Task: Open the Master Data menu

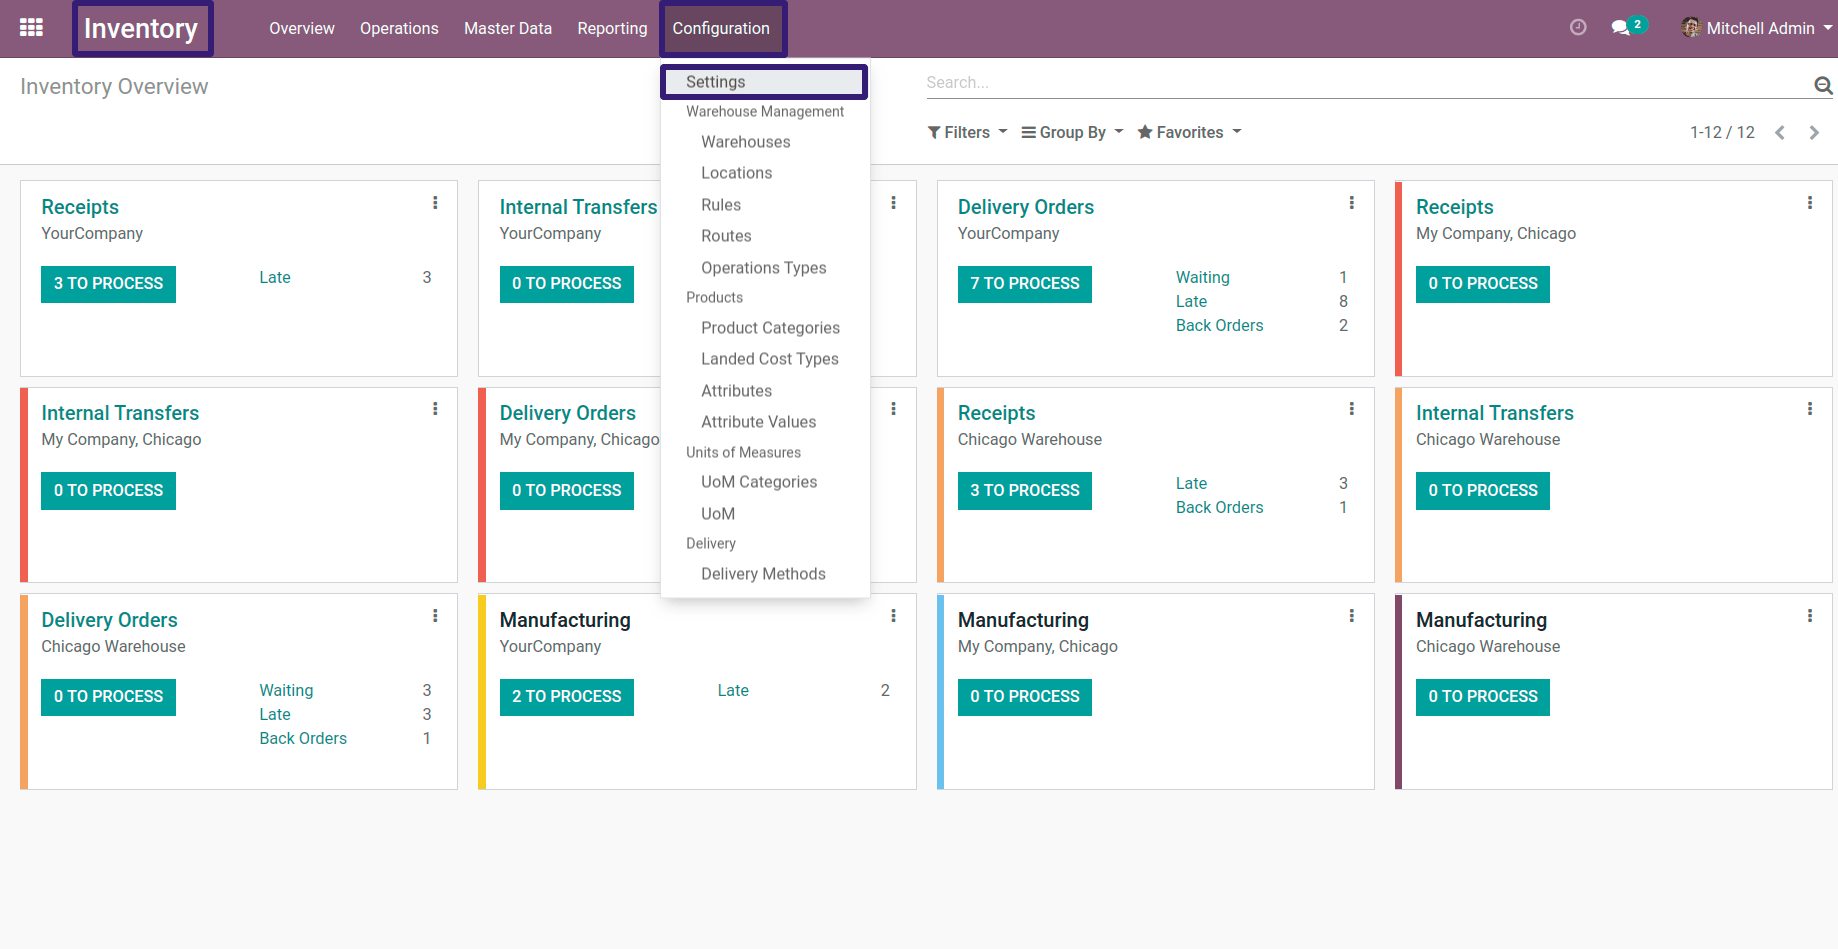Action: 508,28
